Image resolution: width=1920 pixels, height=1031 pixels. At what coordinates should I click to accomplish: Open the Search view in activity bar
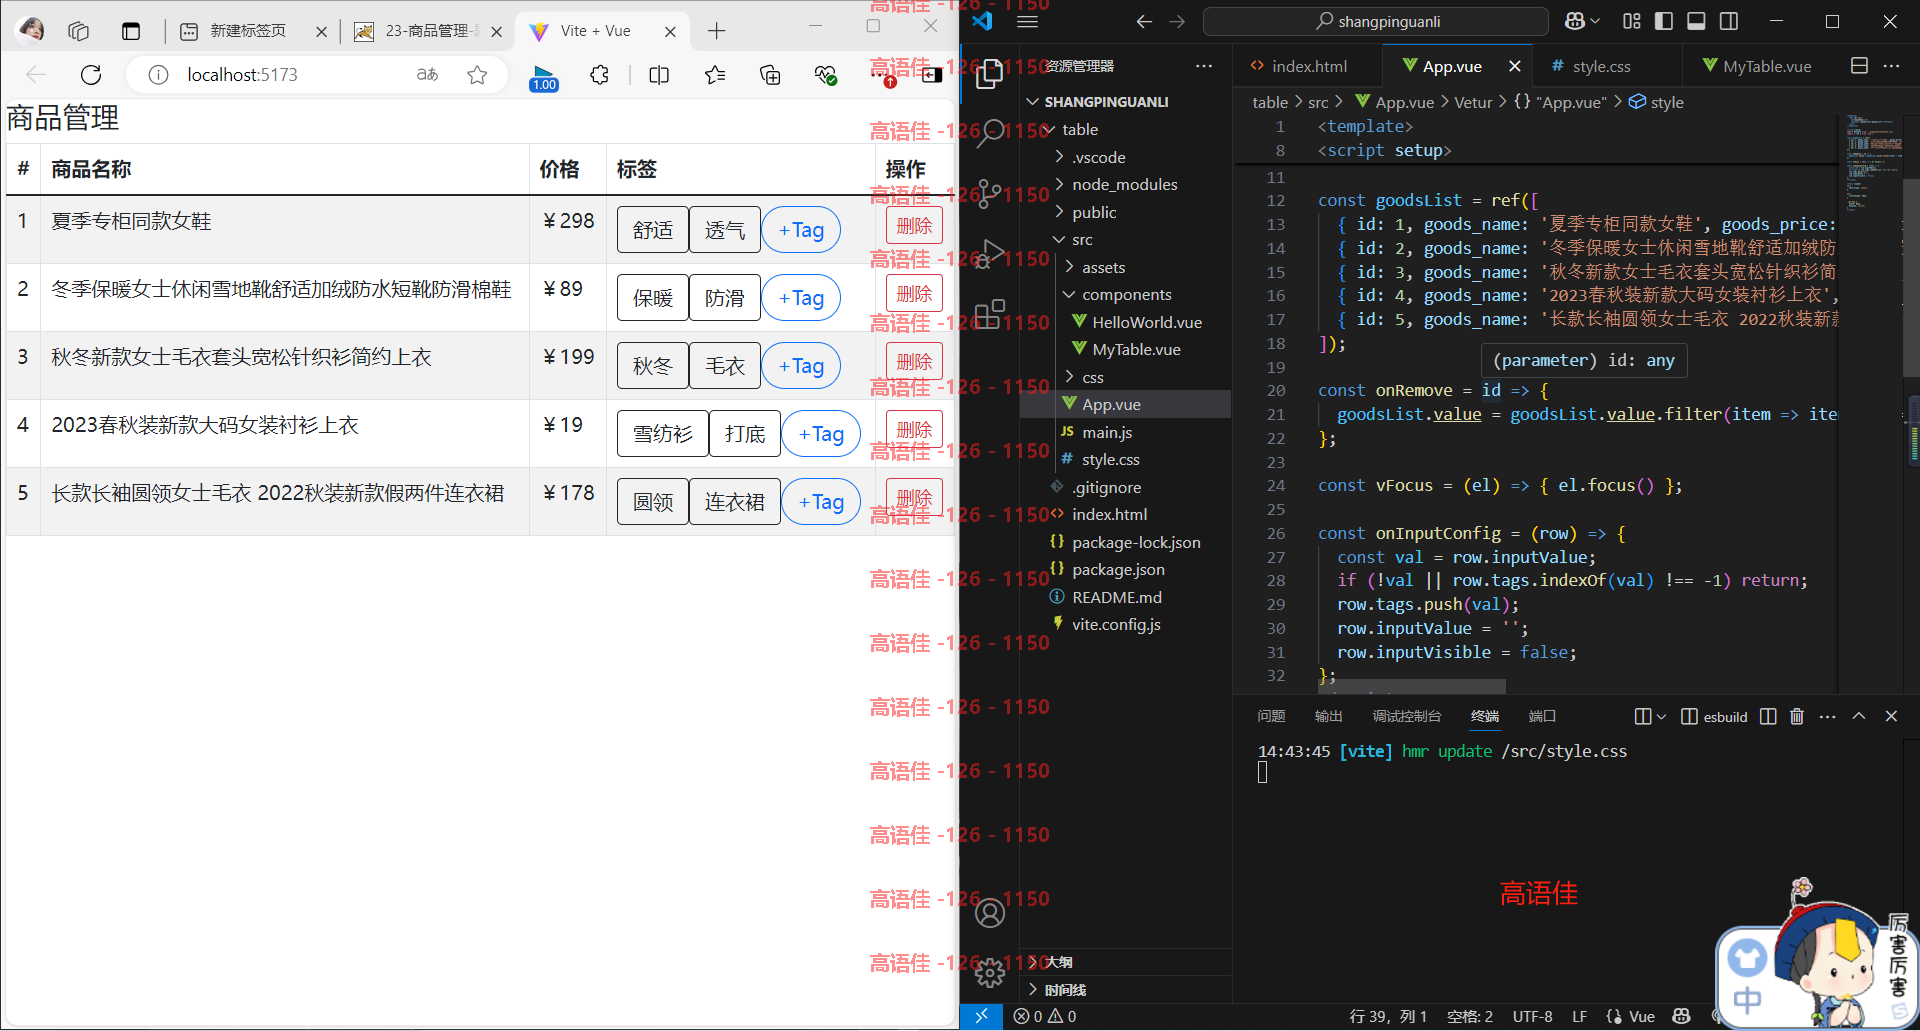click(x=989, y=132)
